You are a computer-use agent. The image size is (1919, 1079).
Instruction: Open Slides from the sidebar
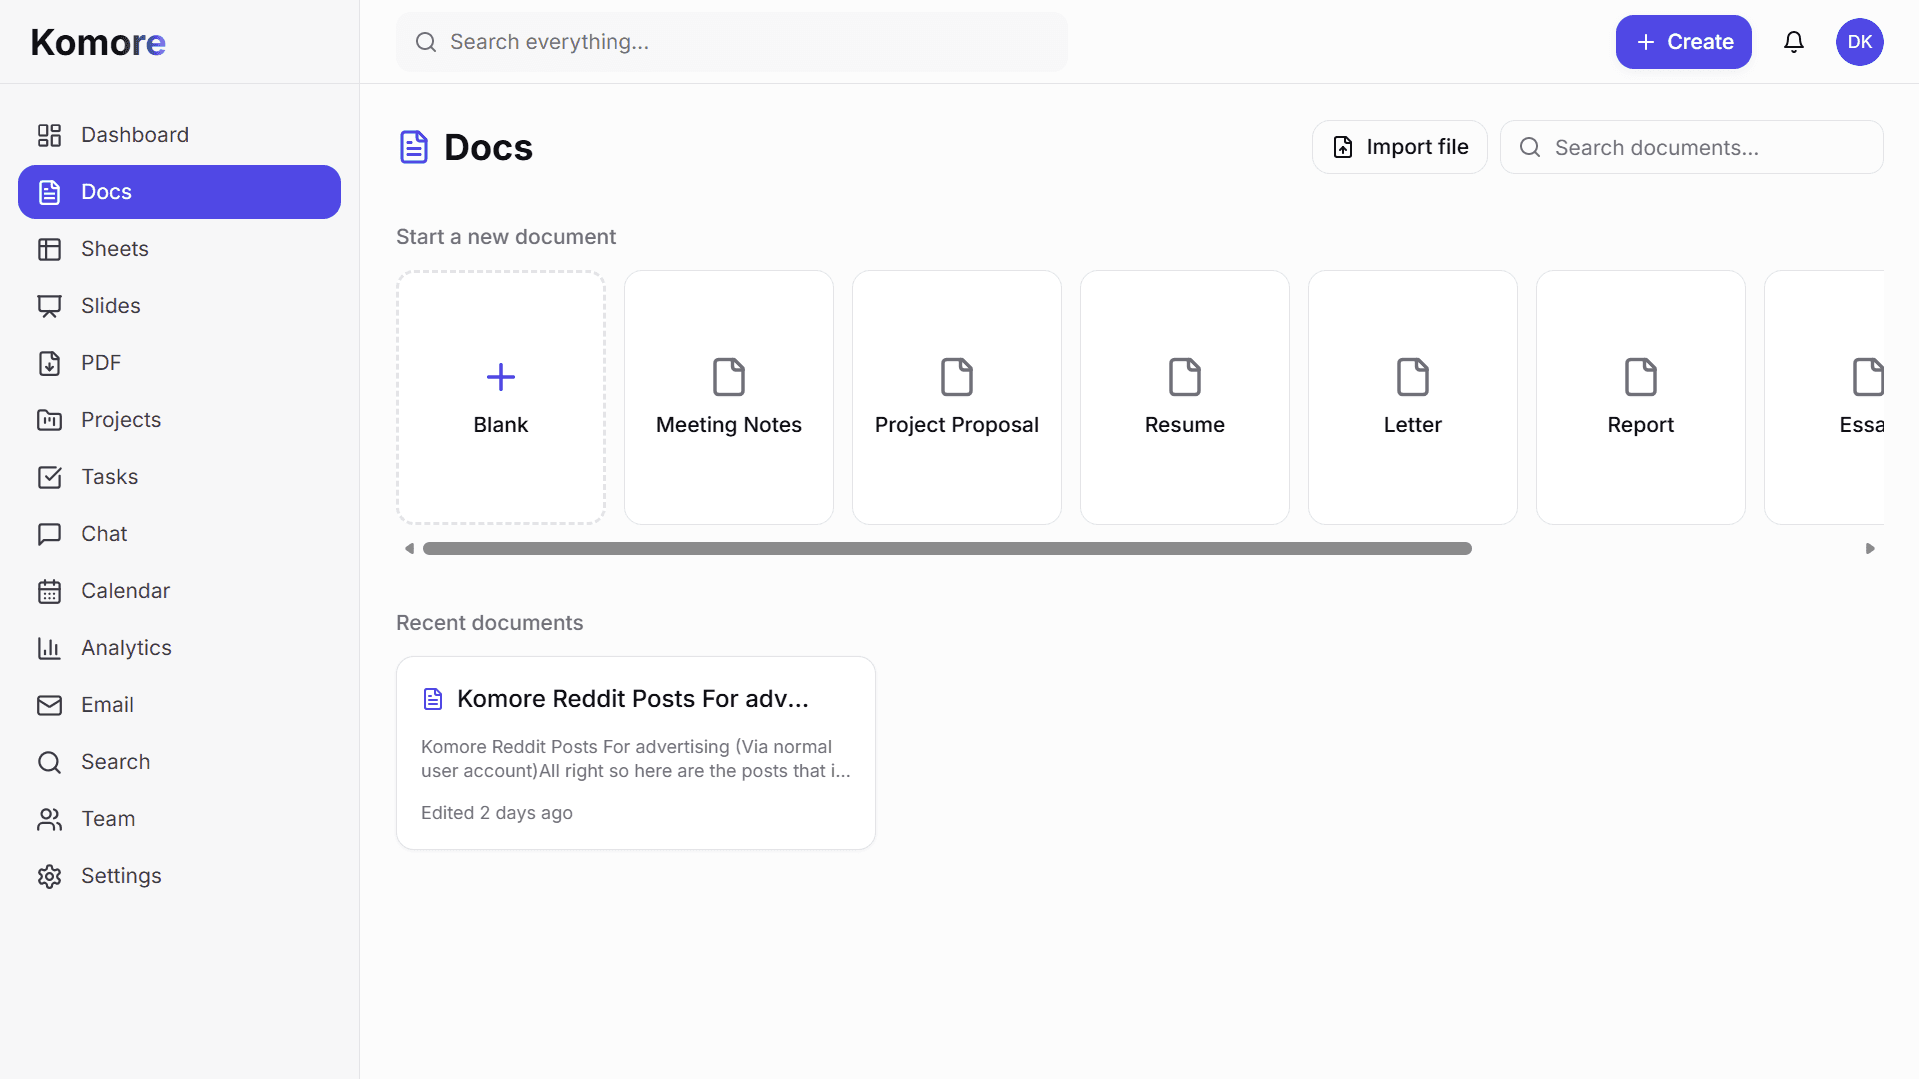click(x=110, y=305)
